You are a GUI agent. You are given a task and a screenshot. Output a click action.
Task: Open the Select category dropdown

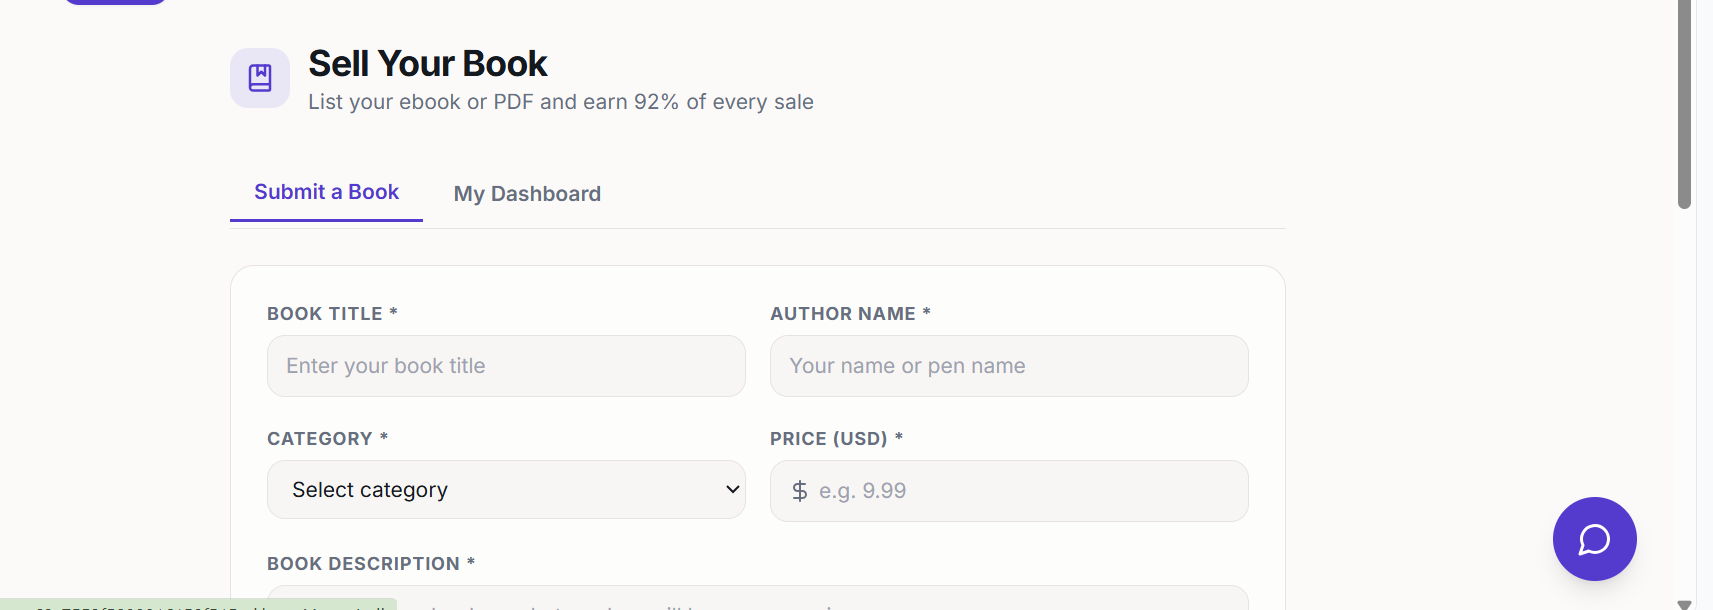pyautogui.click(x=506, y=490)
